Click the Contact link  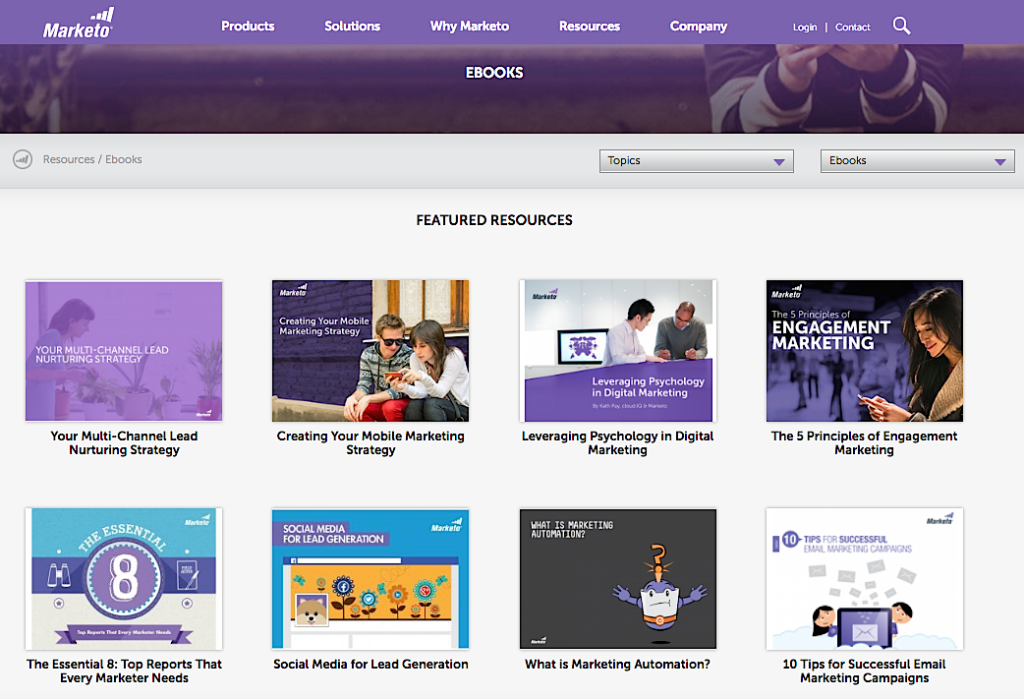click(x=852, y=27)
